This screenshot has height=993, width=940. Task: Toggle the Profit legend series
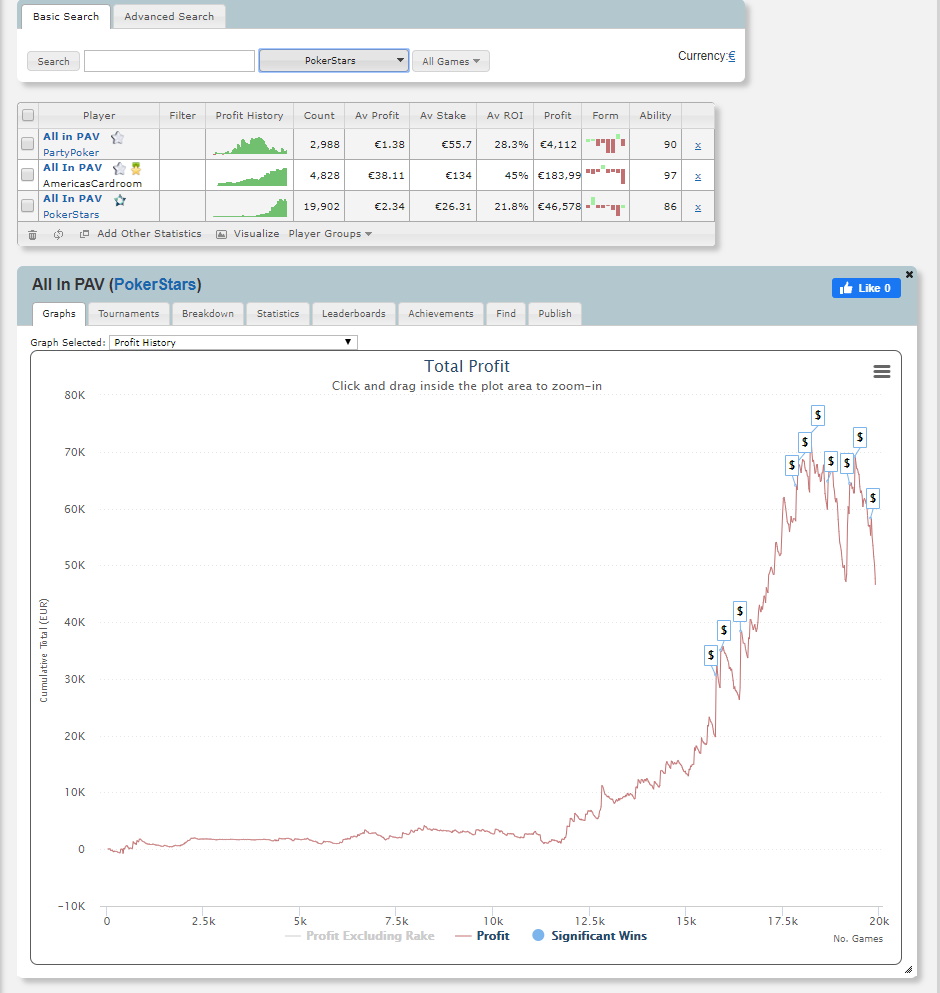point(482,936)
